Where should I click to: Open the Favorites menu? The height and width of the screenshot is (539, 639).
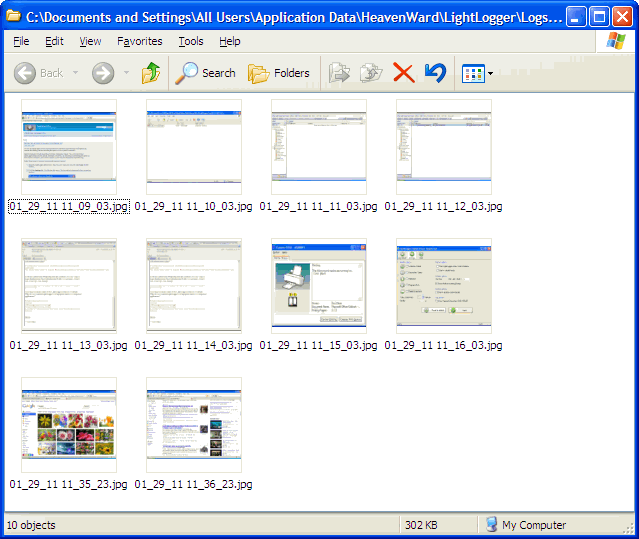coord(139,41)
